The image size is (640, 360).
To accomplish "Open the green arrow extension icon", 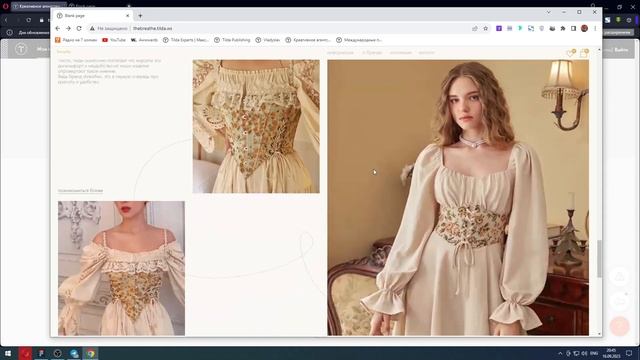I will tap(520, 29).
